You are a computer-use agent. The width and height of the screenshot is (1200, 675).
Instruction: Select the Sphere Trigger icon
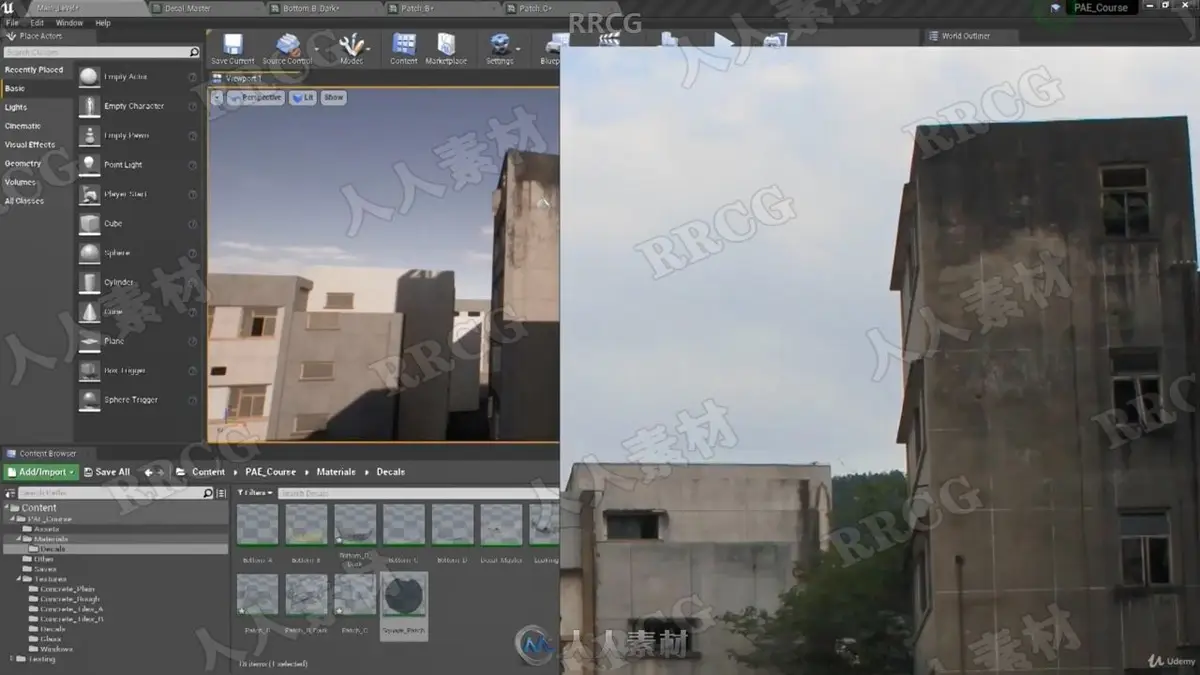coord(89,400)
